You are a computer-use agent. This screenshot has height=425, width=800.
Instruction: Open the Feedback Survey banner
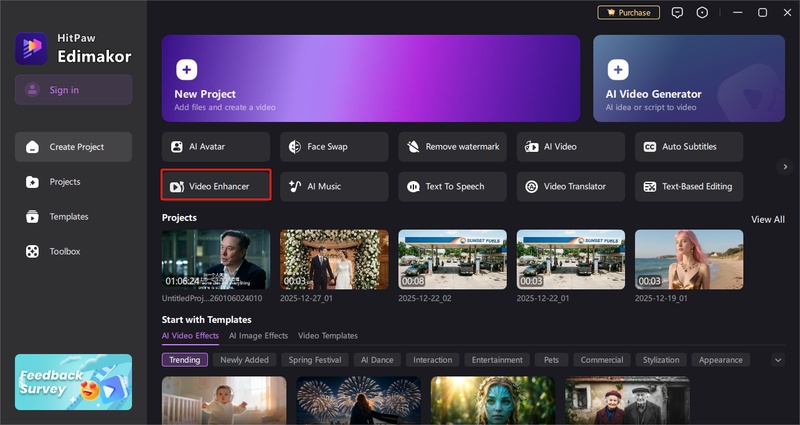pos(73,382)
